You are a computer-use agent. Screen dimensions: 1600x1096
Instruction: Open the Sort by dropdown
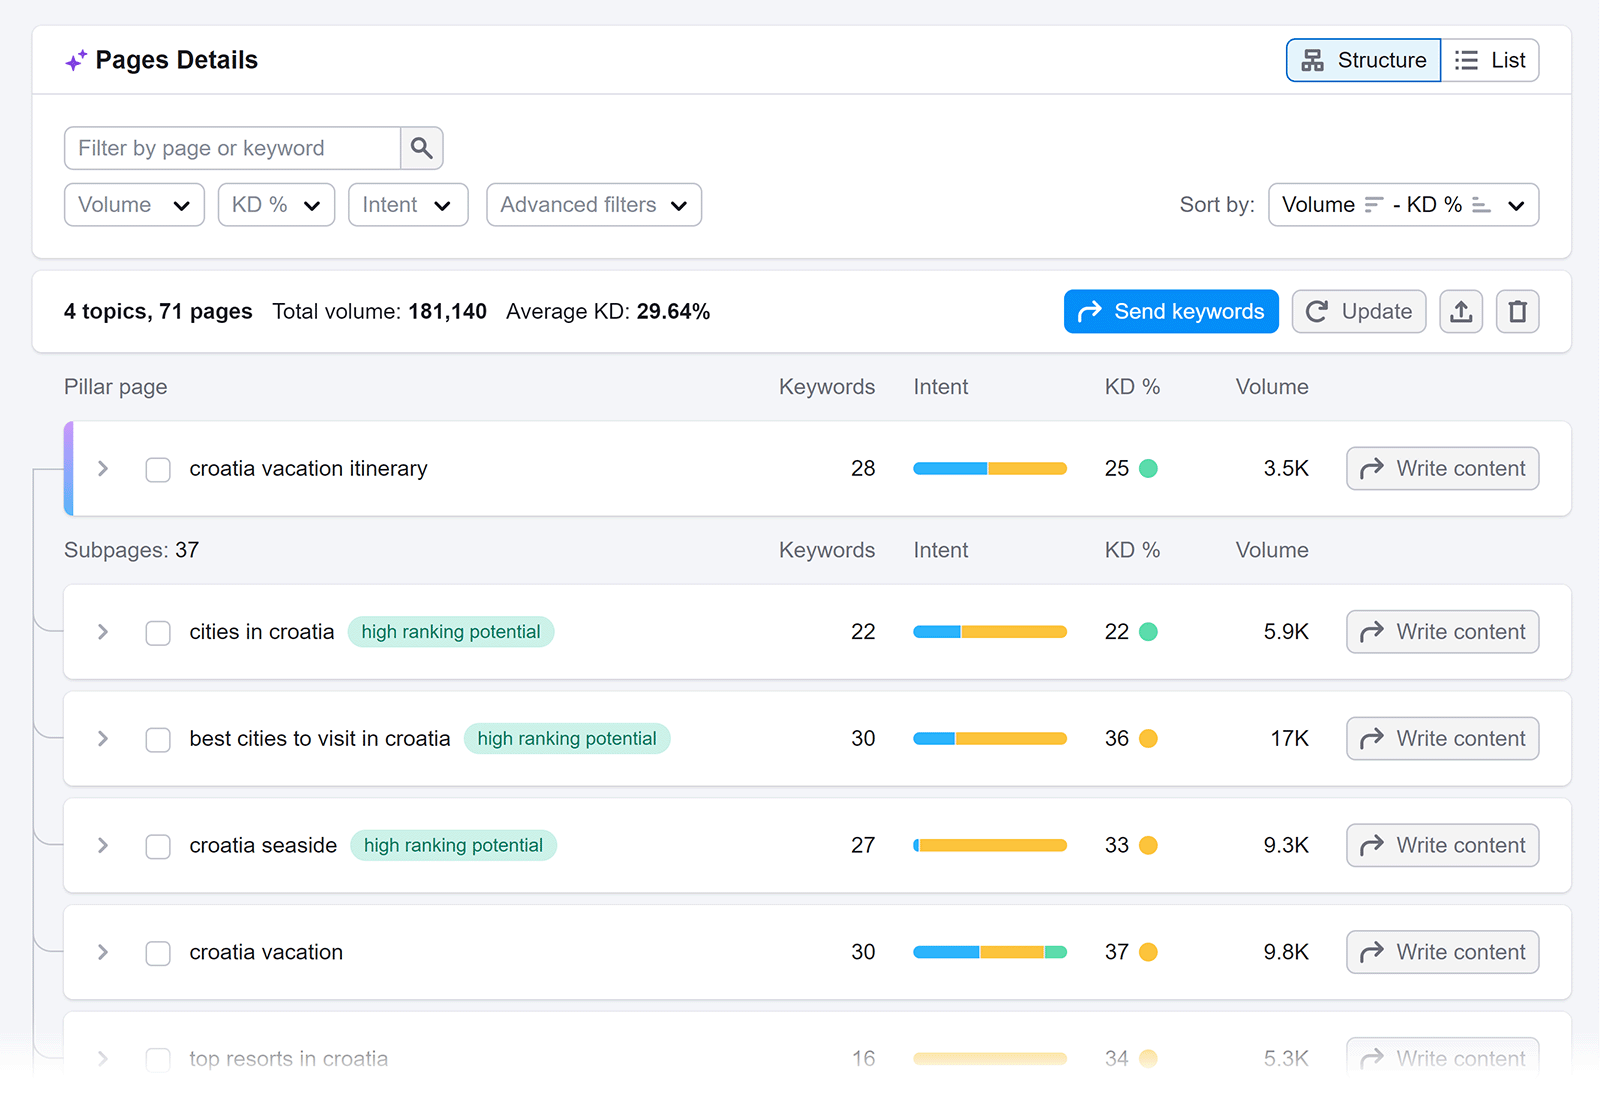(1402, 205)
